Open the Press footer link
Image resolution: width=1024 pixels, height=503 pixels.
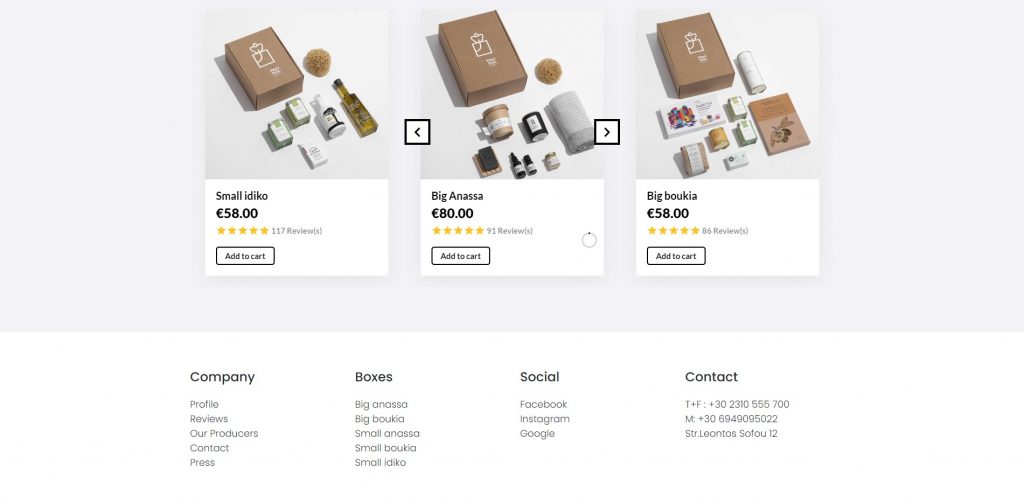coord(202,462)
